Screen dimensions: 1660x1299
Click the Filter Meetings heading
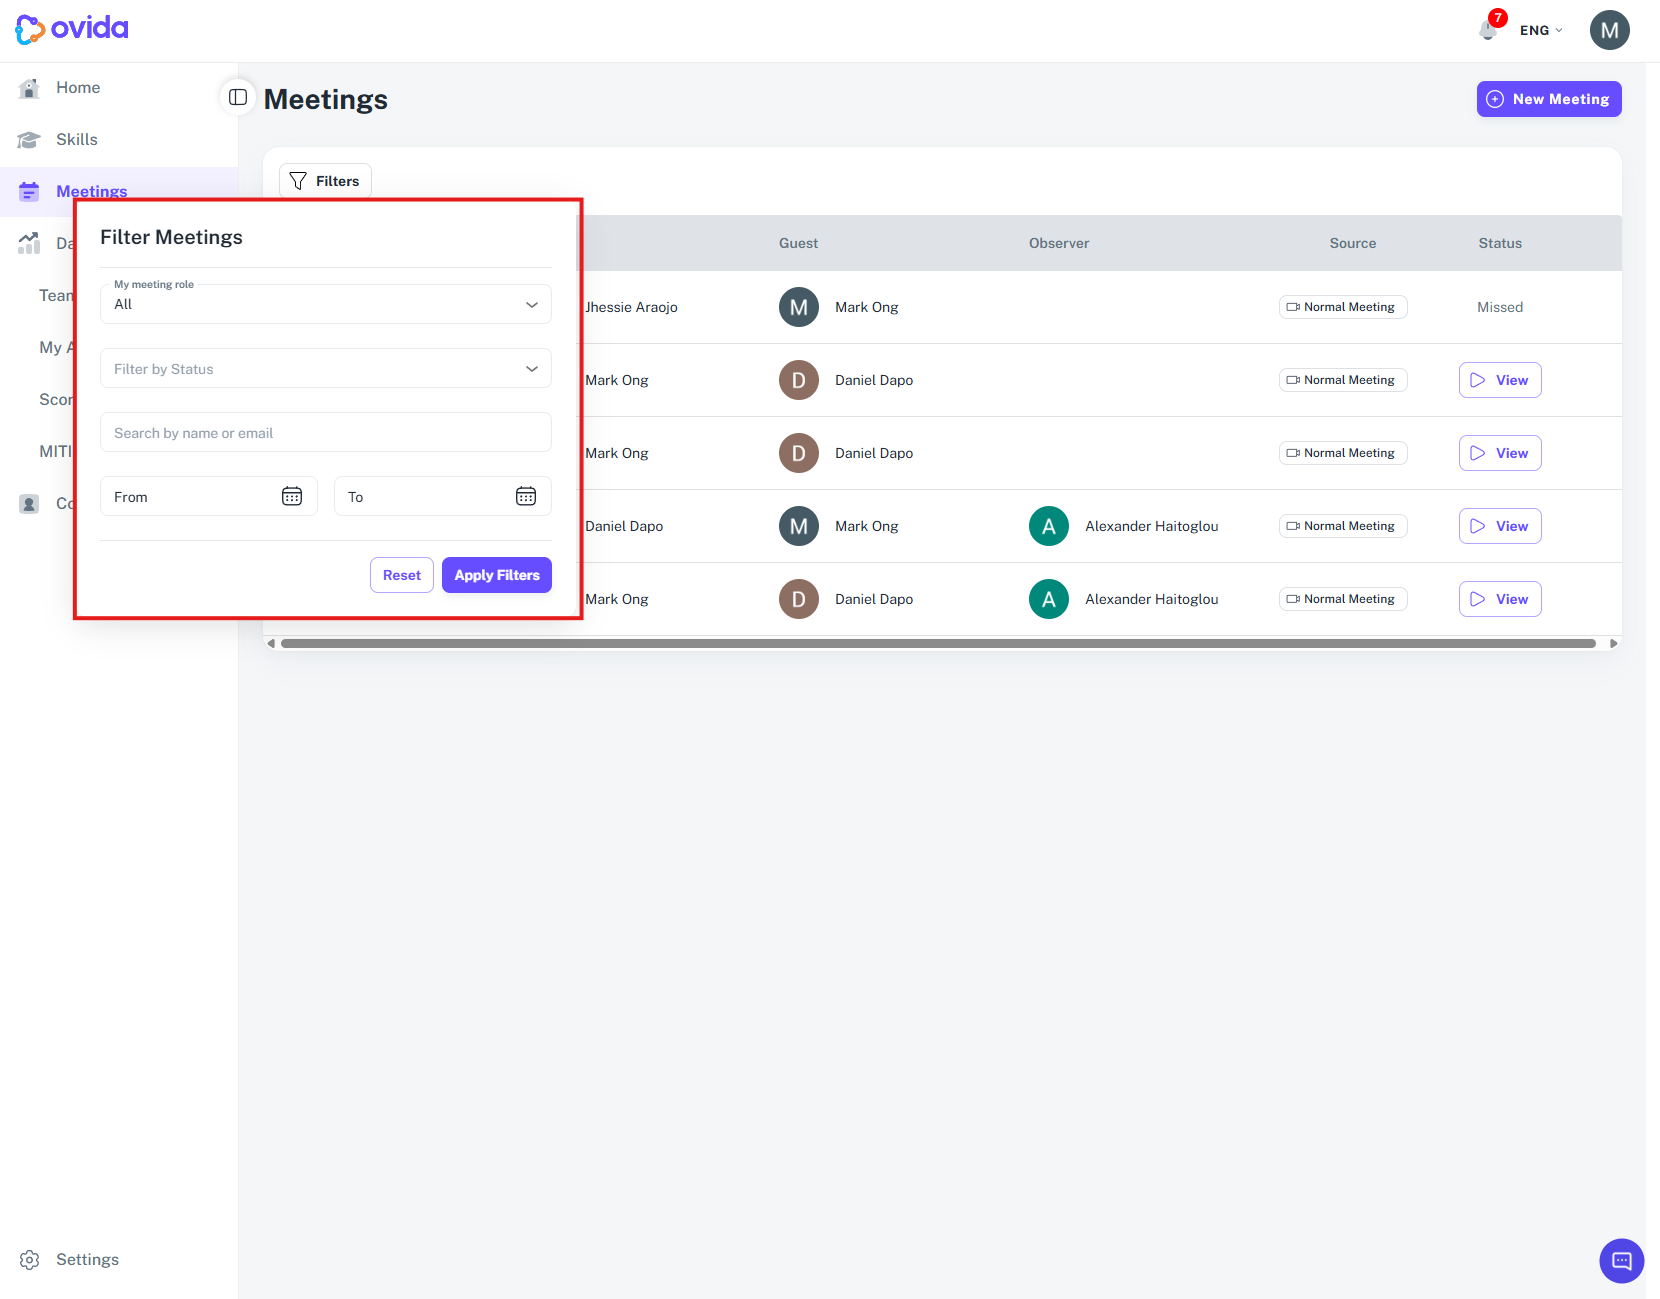click(171, 237)
